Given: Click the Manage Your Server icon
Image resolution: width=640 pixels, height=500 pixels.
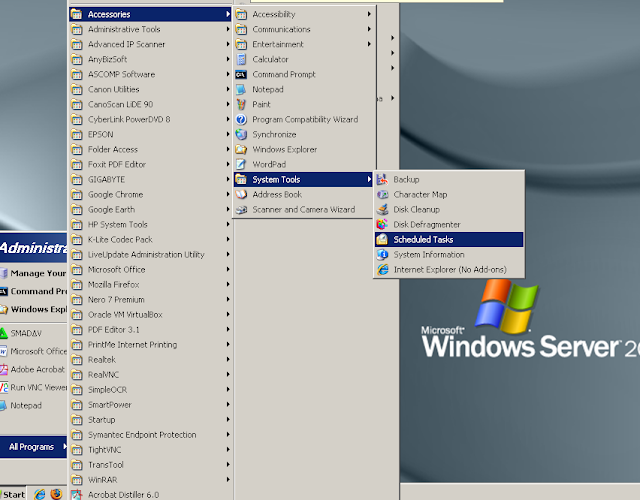Looking at the screenshot, I should coord(3,273).
